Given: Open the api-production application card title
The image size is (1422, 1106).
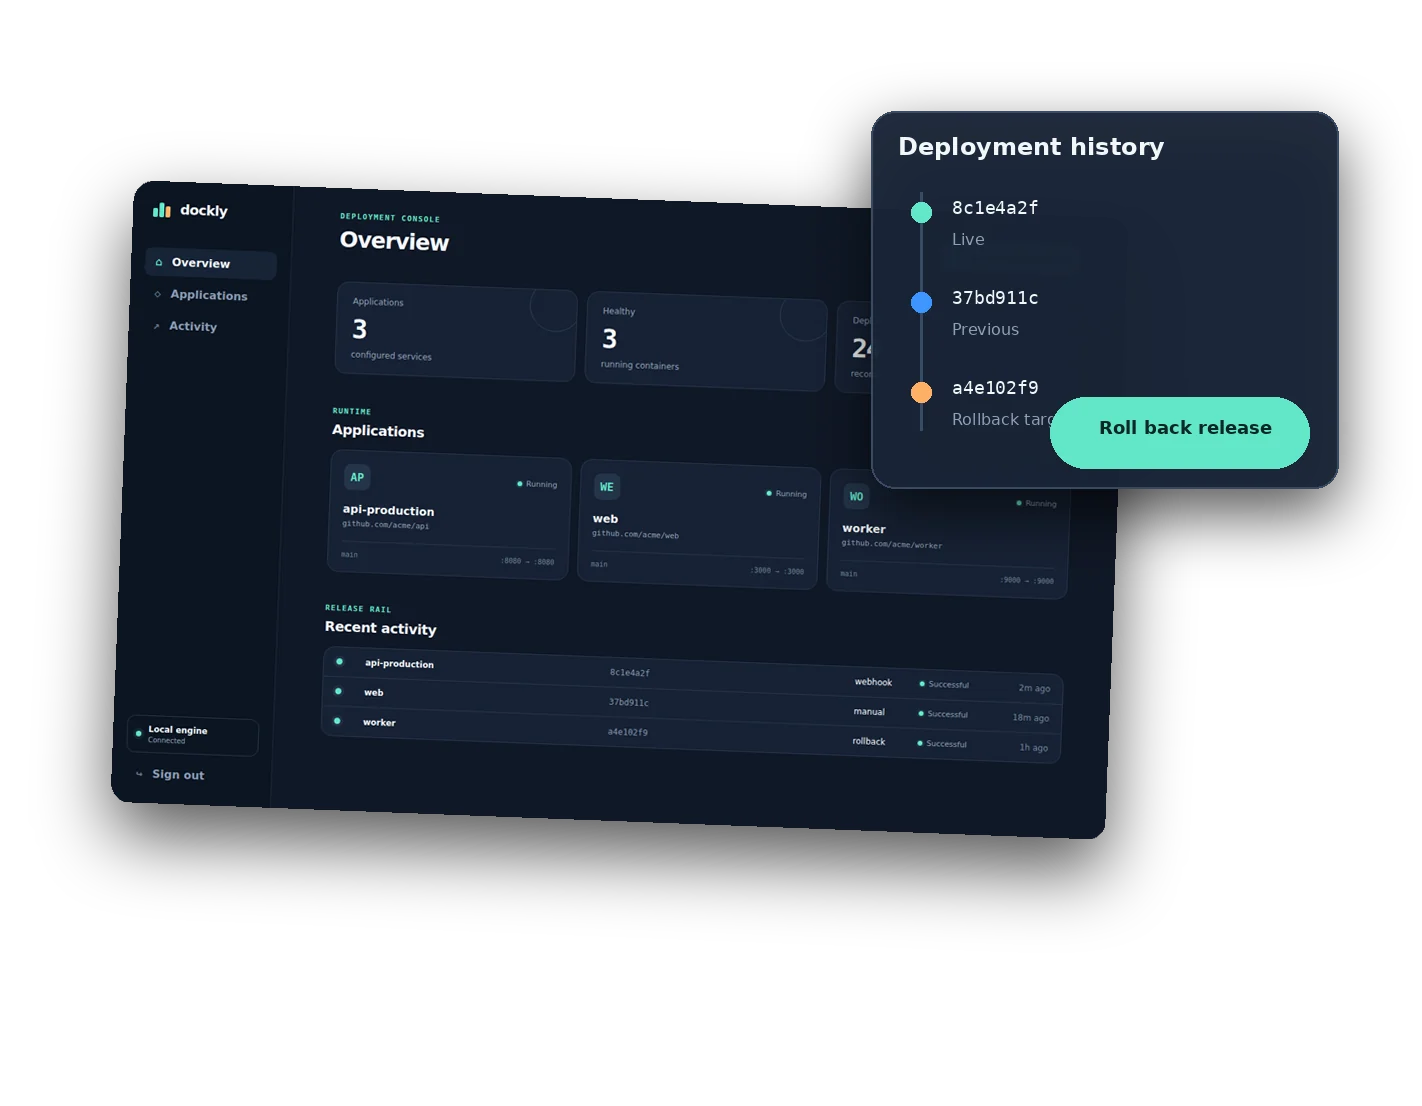Looking at the screenshot, I should pos(388,510).
